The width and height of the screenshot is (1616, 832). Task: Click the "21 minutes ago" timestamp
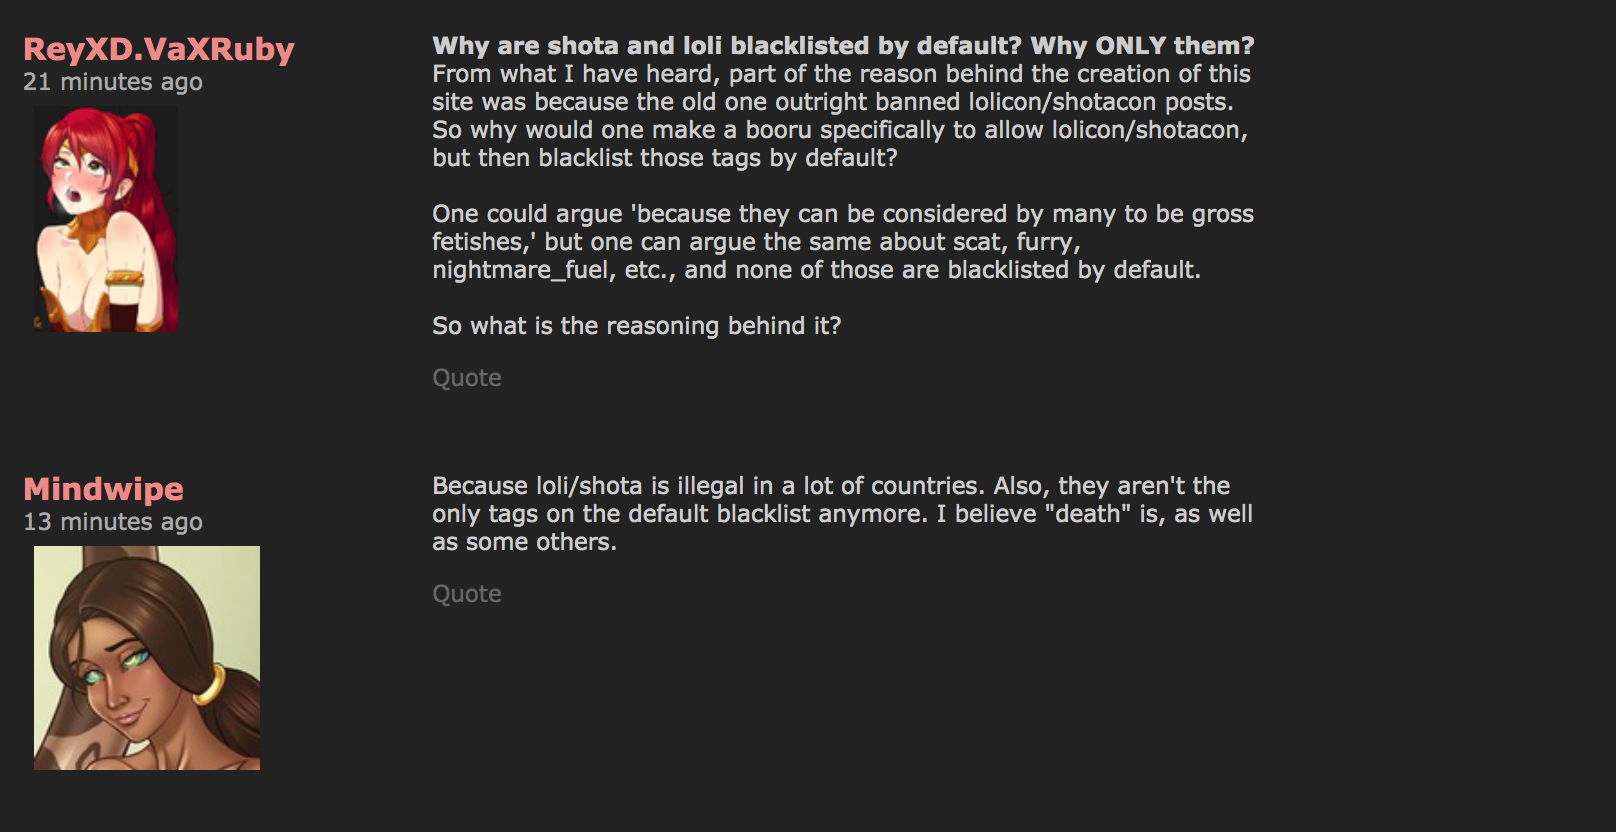point(112,82)
